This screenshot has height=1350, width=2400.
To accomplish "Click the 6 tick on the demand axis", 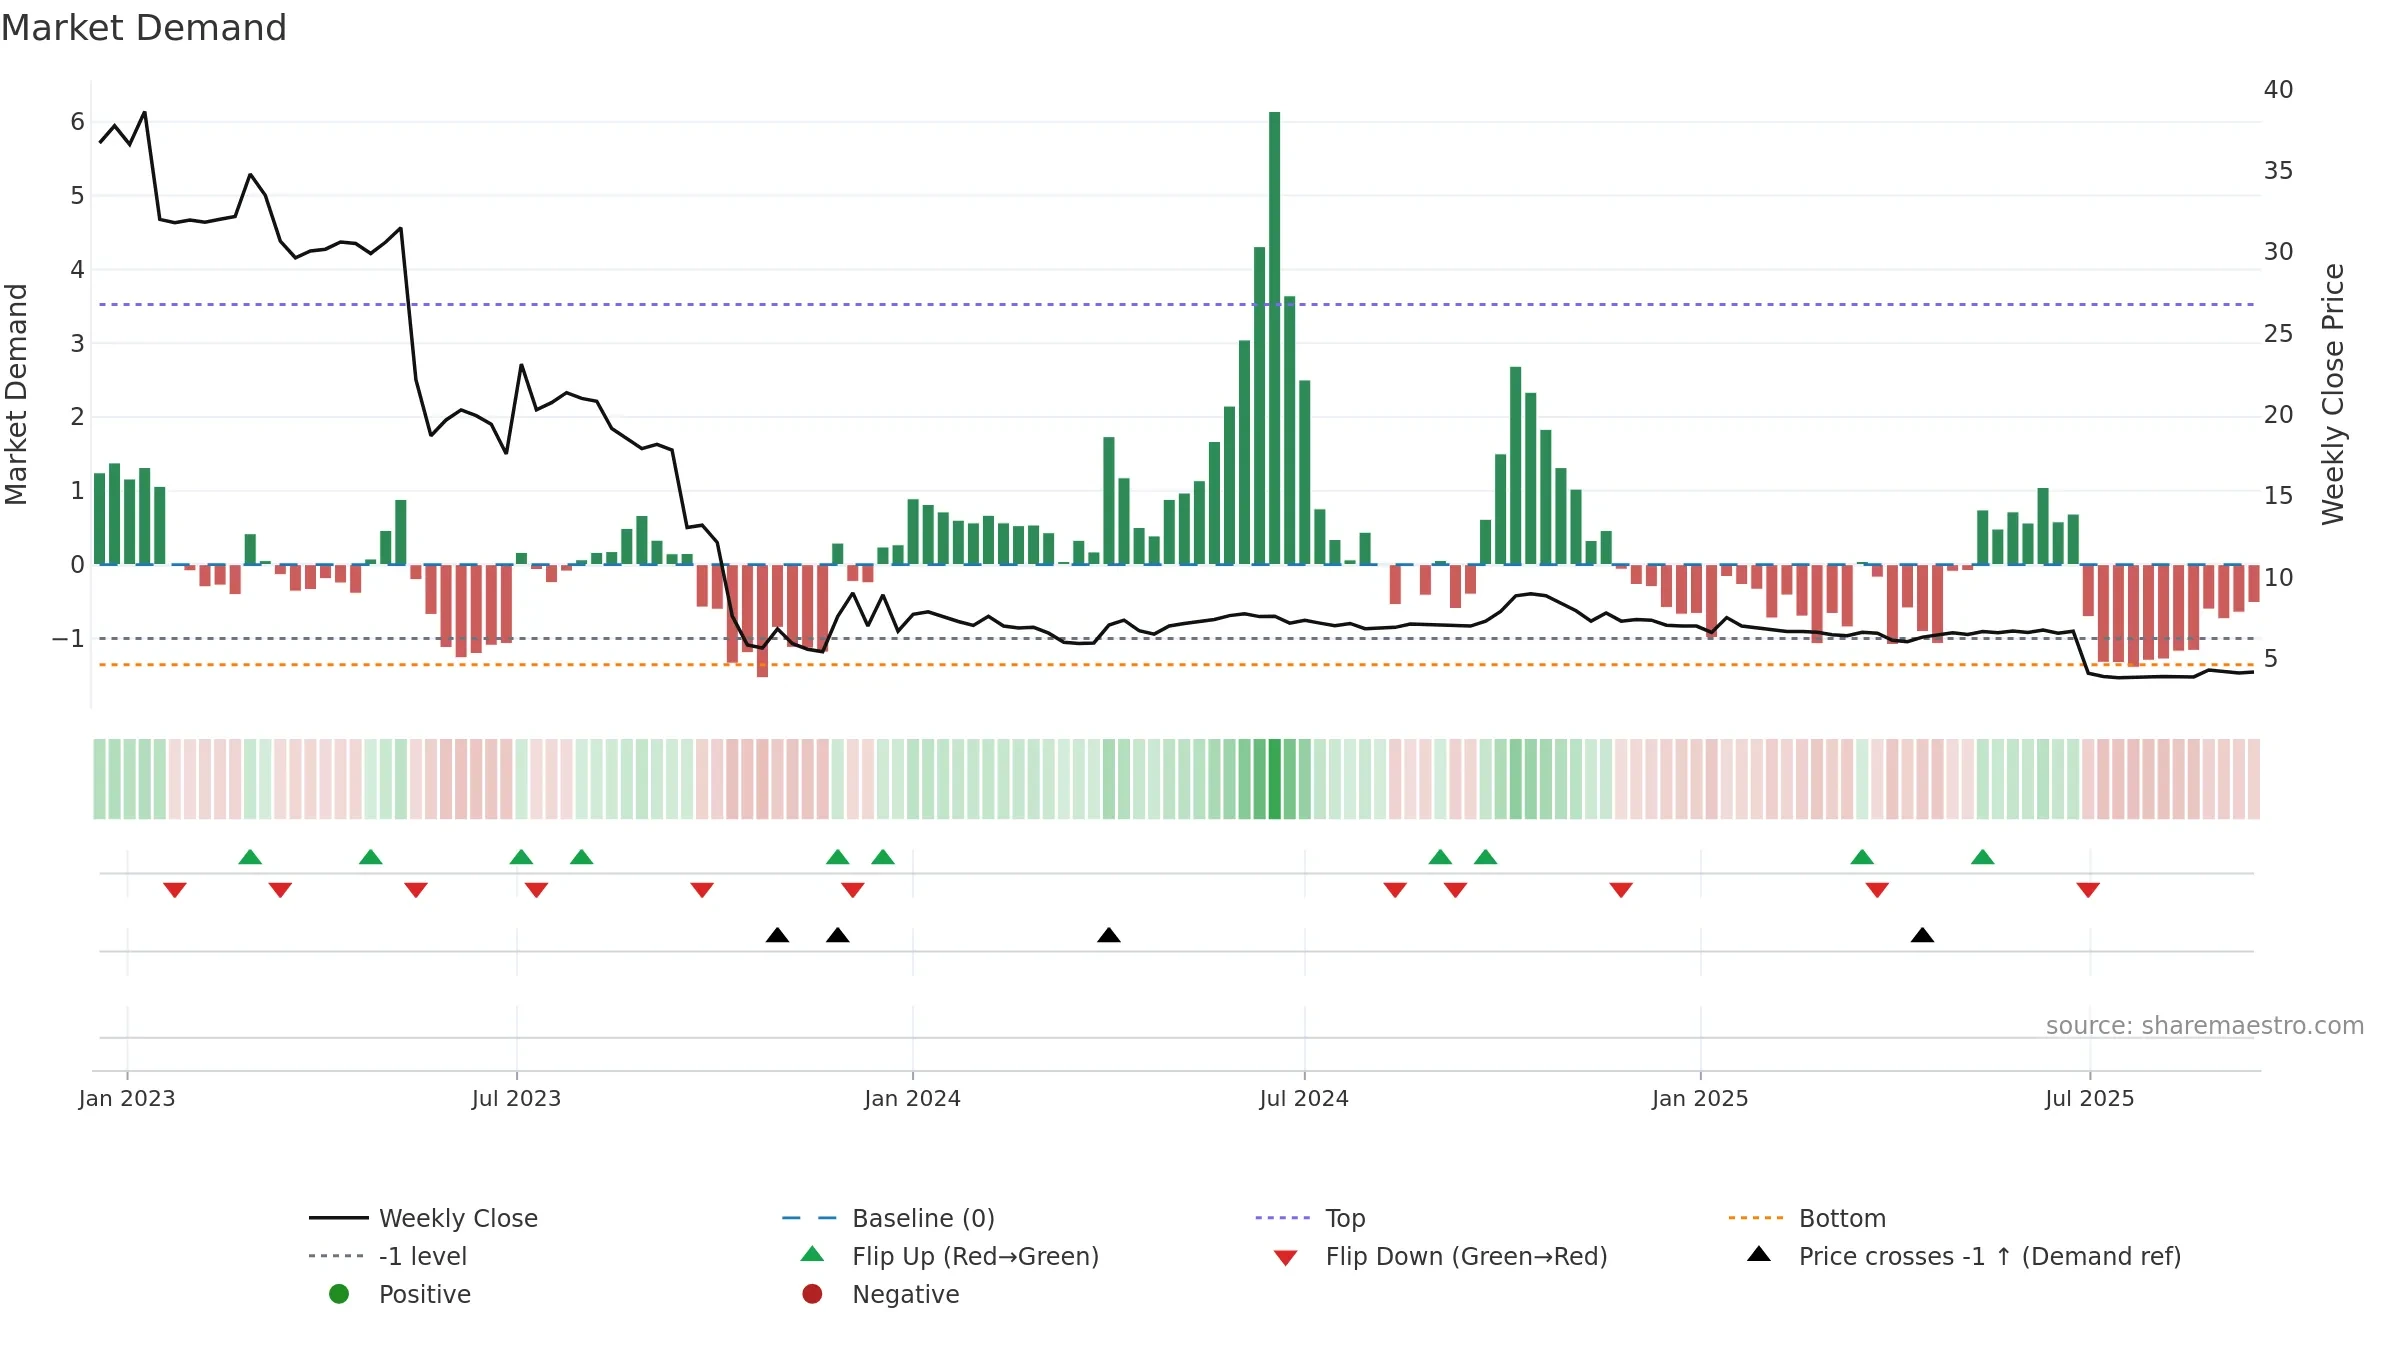I will (x=77, y=122).
